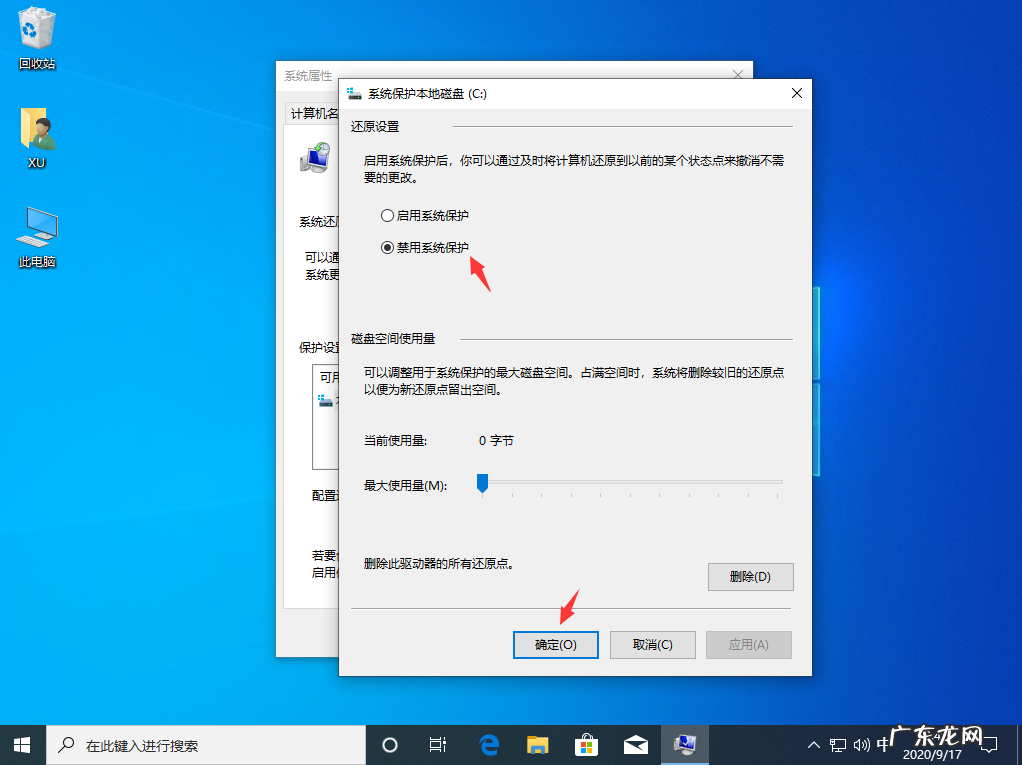Image resolution: width=1022 pixels, height=765 pixels.
Task: Expand hidden icons arrow in system tray
Action: coord(813,744)
